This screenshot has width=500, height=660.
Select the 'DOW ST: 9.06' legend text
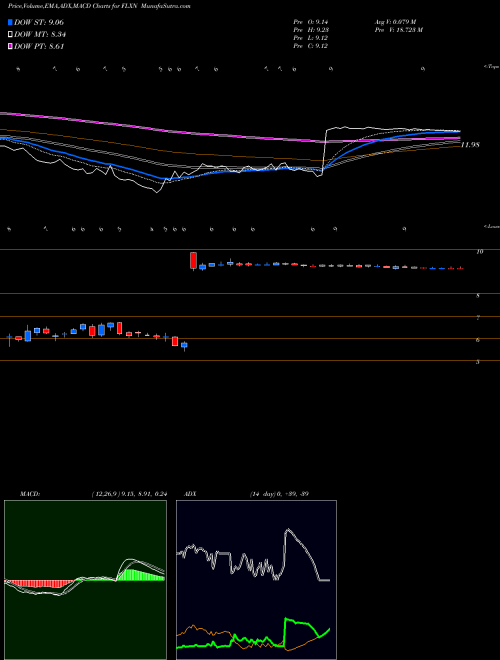[39, 22]
